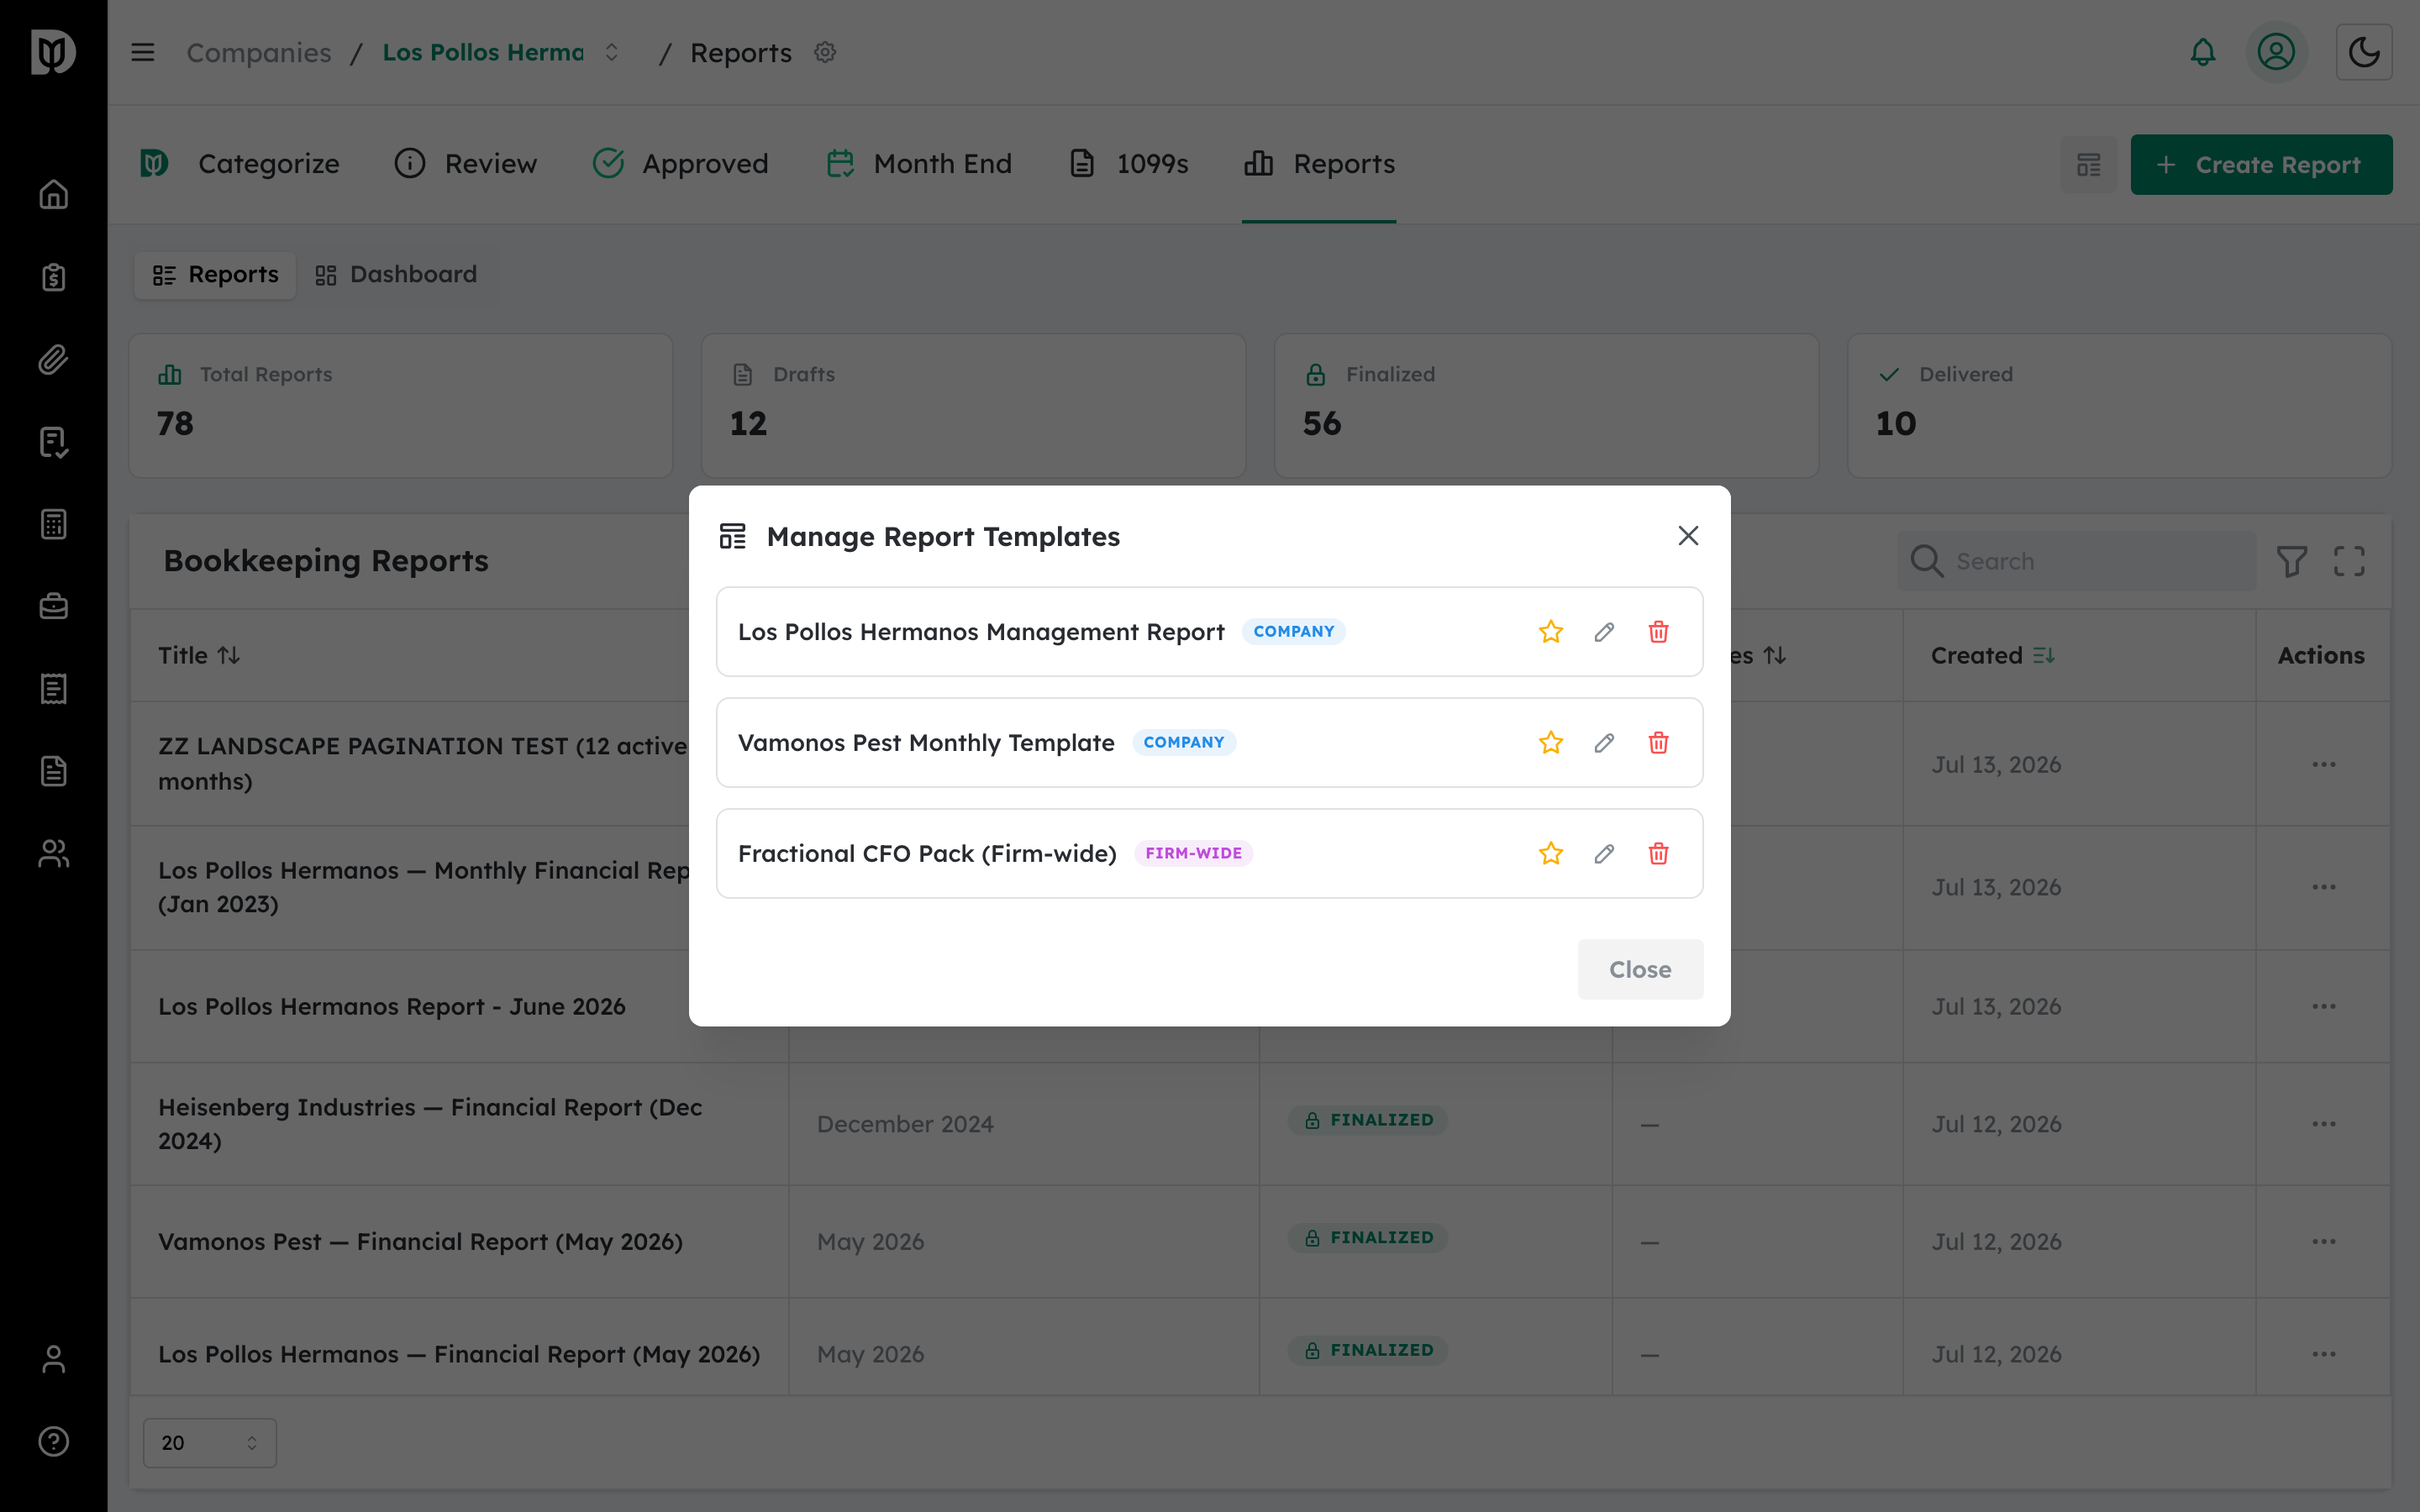Open the calculator sidebar icon
Screen dimensions: 2420x1512
[x=54, y=524]
